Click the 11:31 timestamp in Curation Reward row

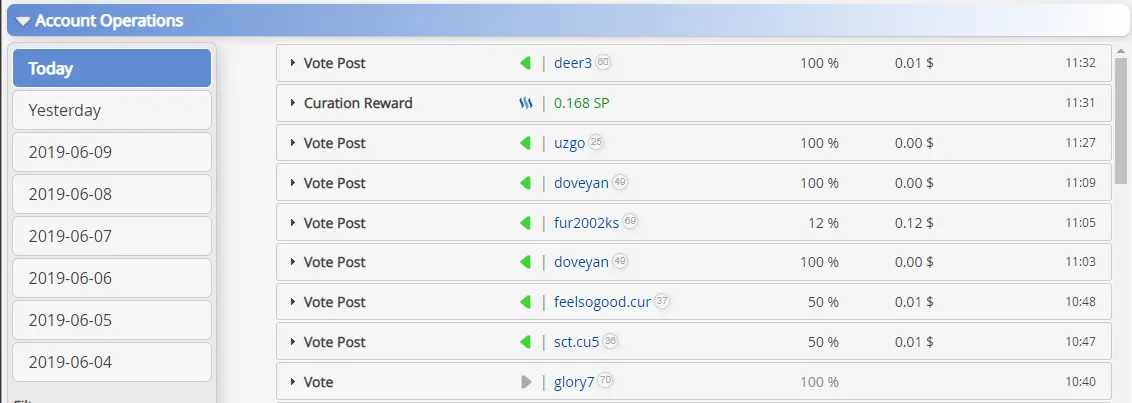(1080, 103)
